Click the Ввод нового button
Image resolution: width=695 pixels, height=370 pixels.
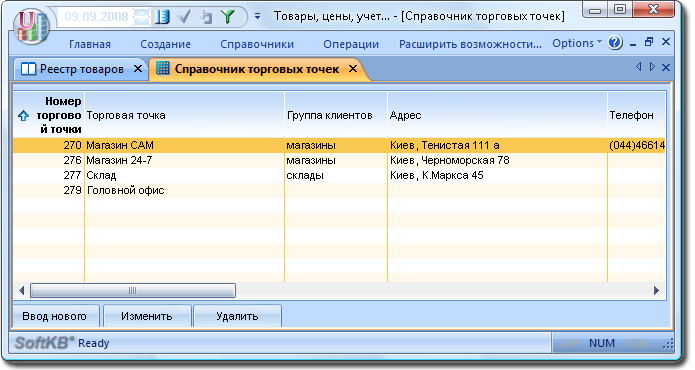point(55,316)
